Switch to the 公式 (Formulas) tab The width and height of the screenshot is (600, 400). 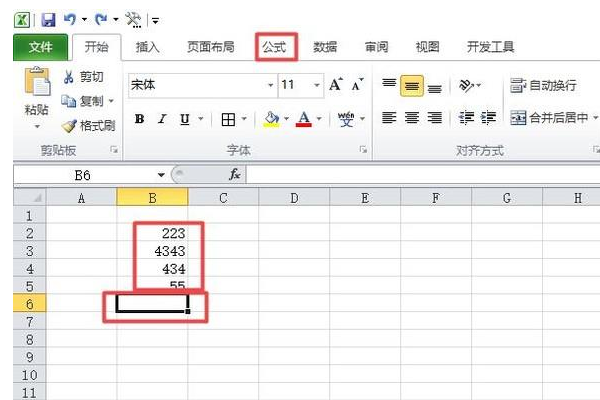pyautogui.click(x=274, y=47)
